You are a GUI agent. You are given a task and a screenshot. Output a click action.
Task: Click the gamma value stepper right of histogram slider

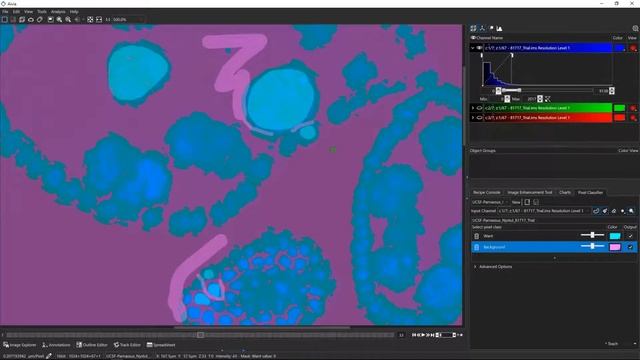(611, 91)
